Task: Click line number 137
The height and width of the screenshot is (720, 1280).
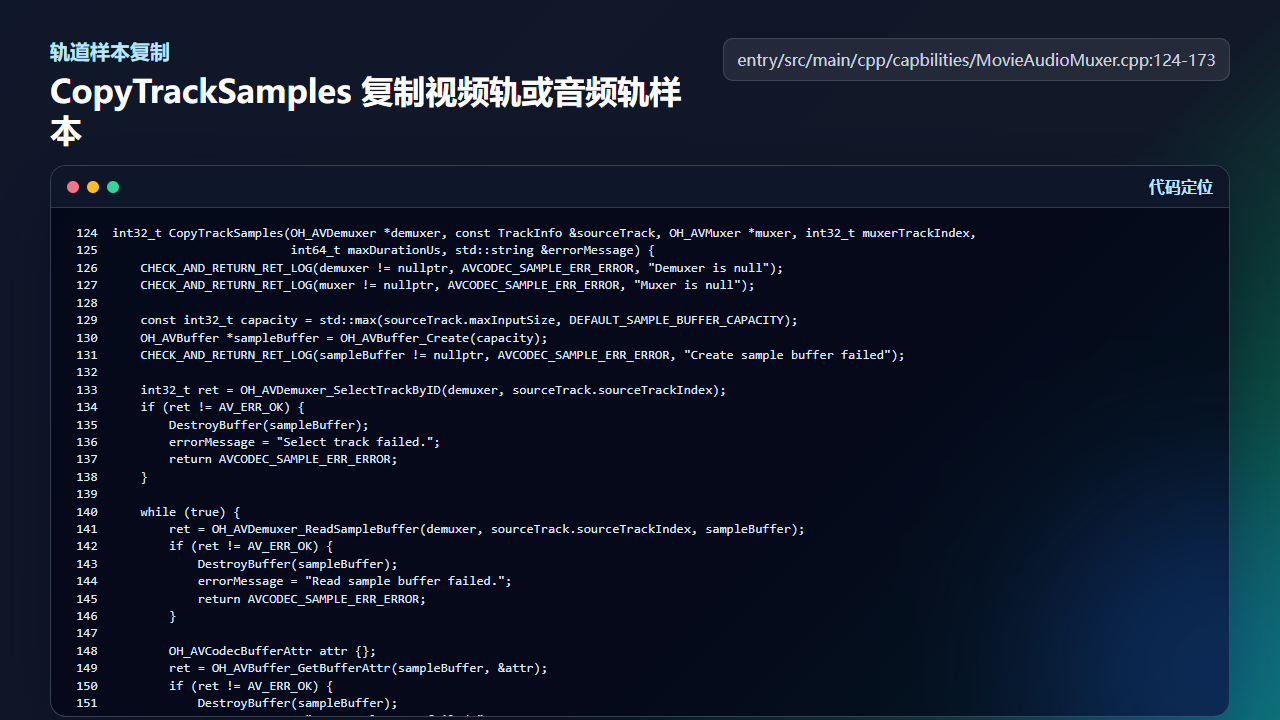Action: (87, 459)
